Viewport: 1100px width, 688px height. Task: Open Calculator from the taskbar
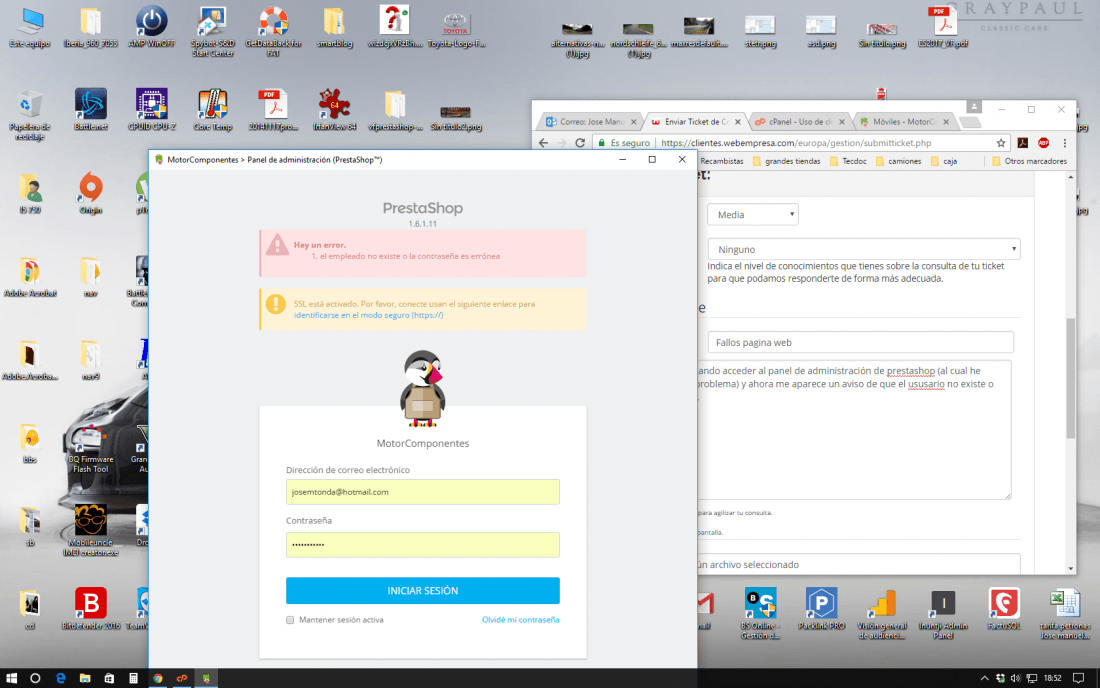pyautogui.click(x=133, y=678)
